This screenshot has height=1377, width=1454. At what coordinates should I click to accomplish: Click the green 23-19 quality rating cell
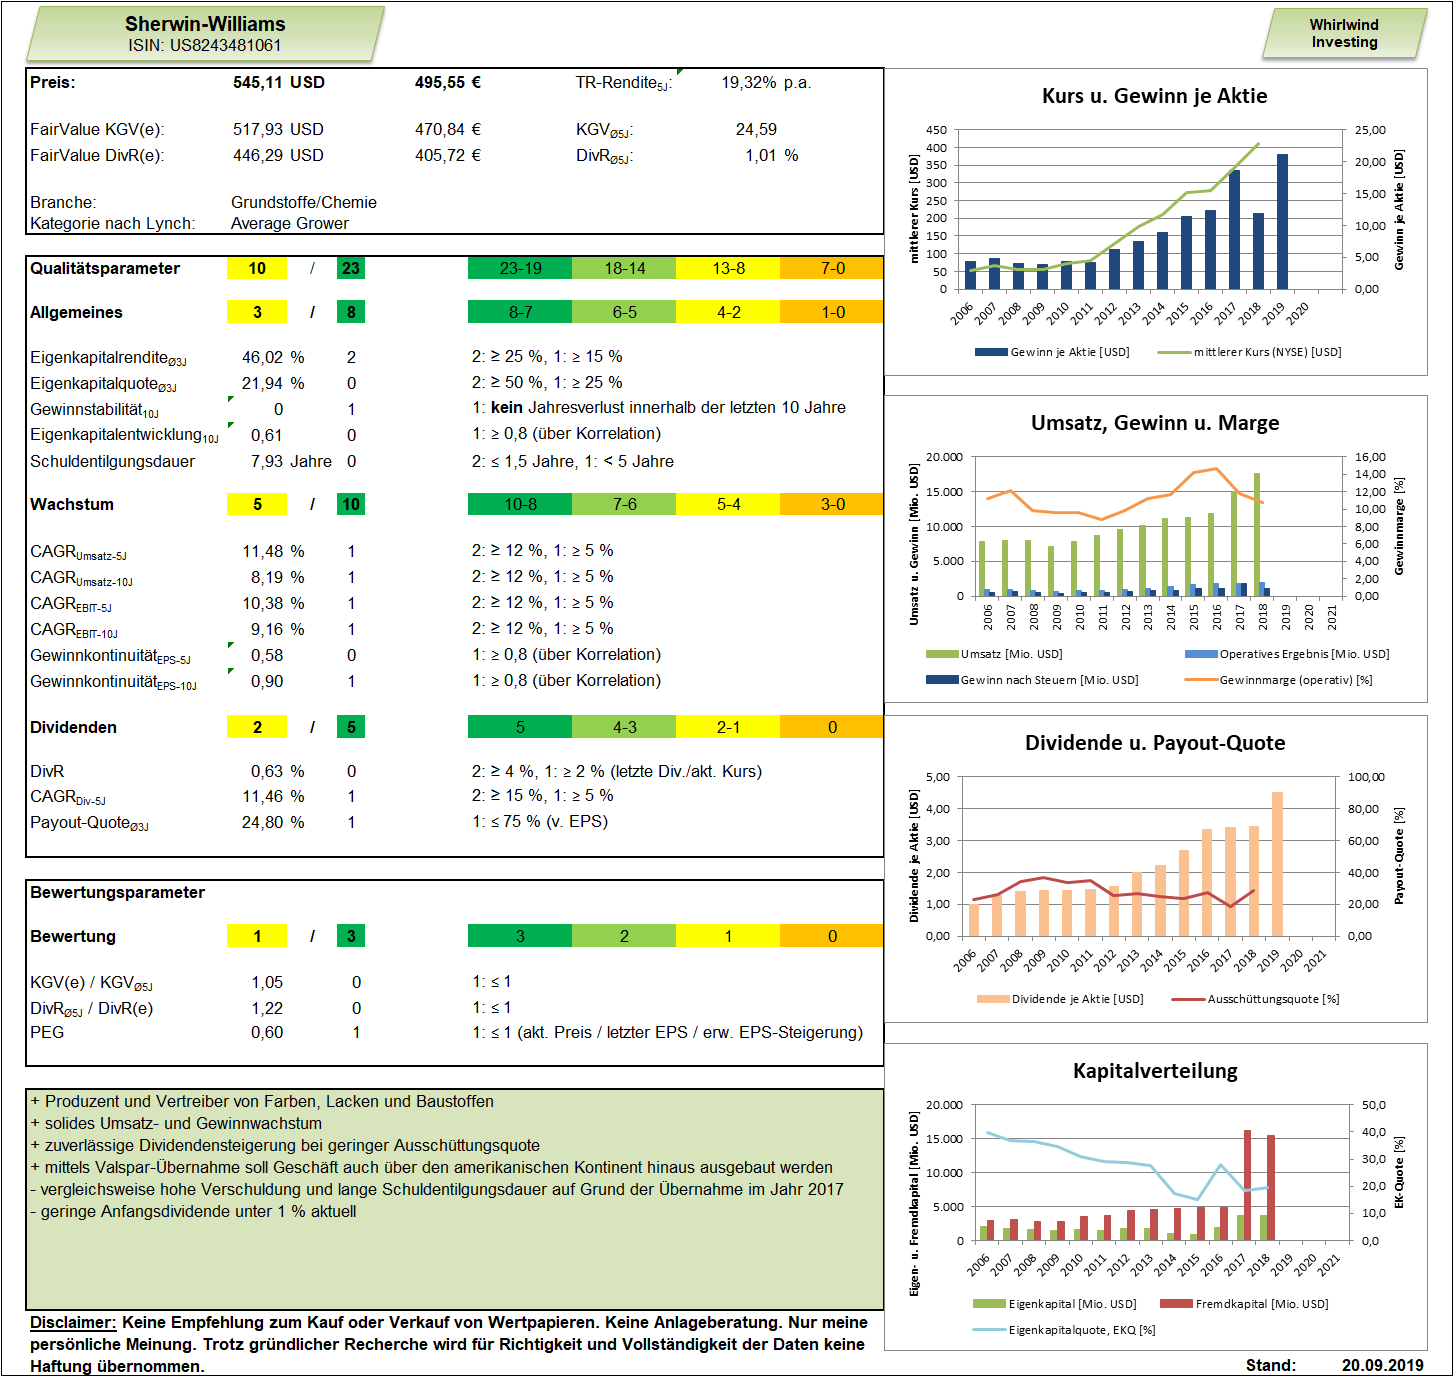point(520,268)
